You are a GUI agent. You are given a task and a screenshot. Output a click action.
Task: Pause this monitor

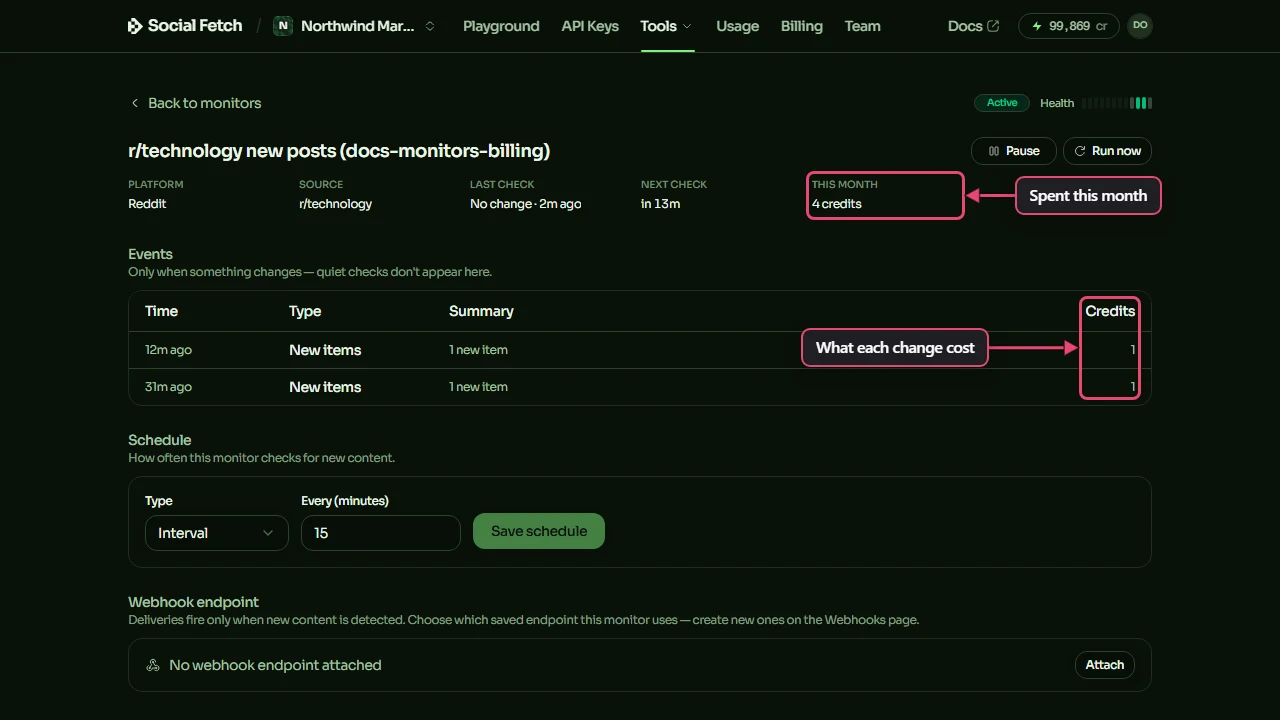(1014, 151)
